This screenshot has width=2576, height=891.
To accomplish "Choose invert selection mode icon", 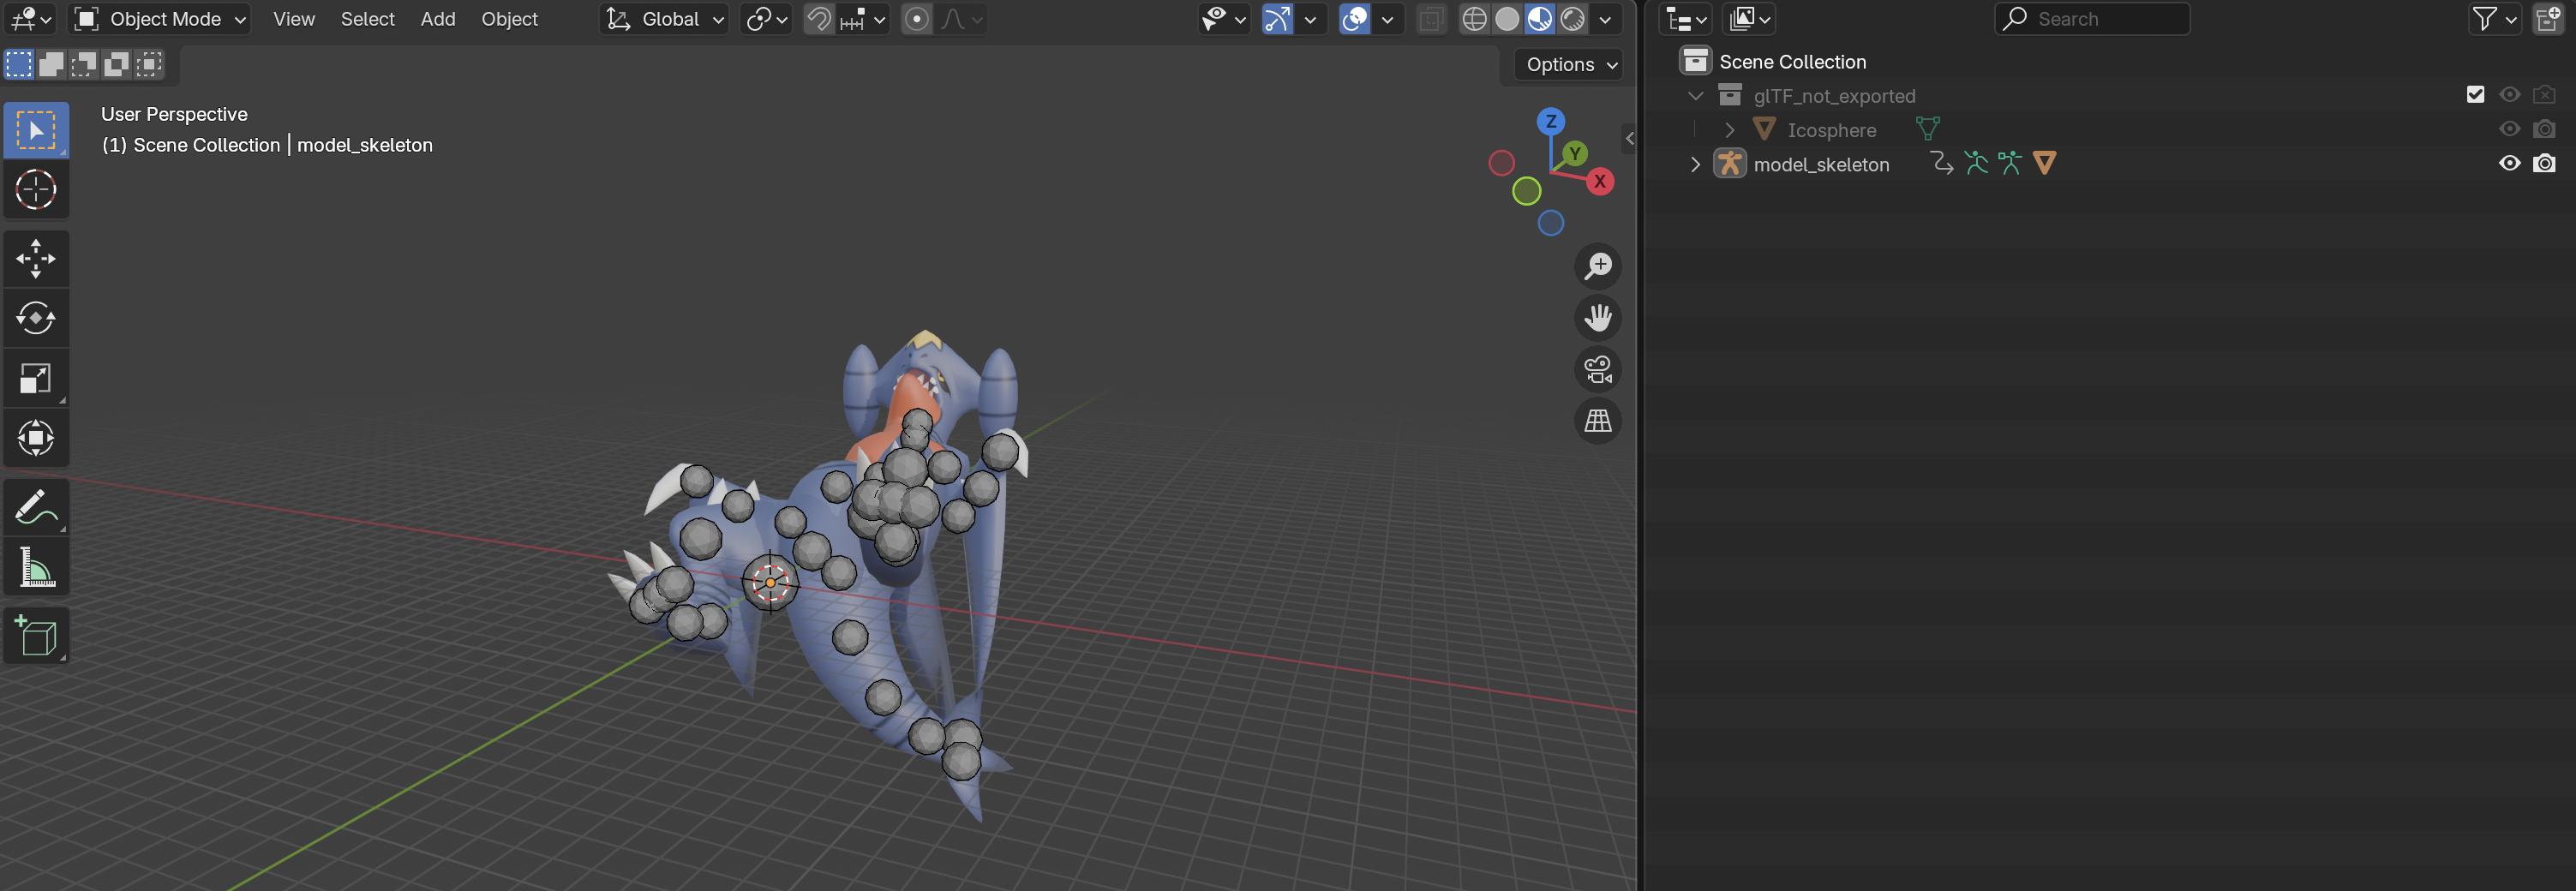I will click(x=116, y=65).
